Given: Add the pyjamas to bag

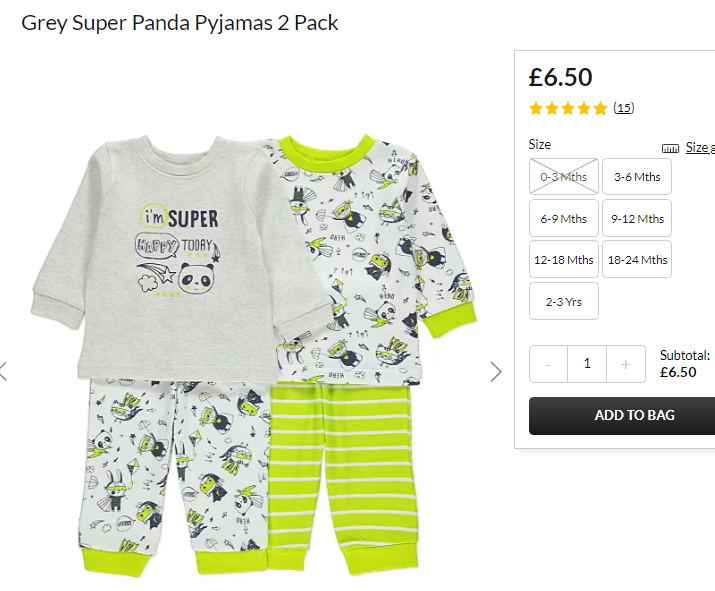Looking at the screenshot, I should coord(622,415).
